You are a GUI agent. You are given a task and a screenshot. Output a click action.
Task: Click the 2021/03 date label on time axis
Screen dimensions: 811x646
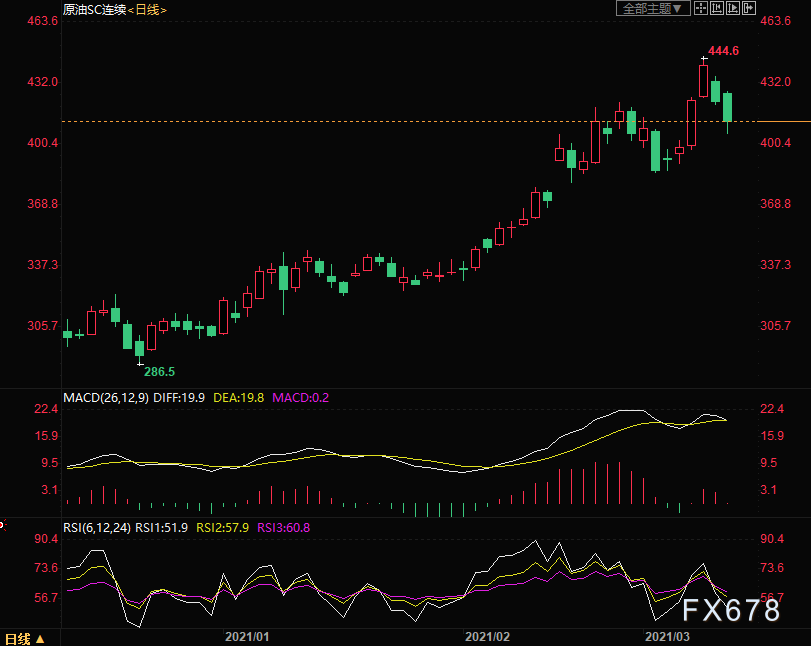tap(666, 636)
